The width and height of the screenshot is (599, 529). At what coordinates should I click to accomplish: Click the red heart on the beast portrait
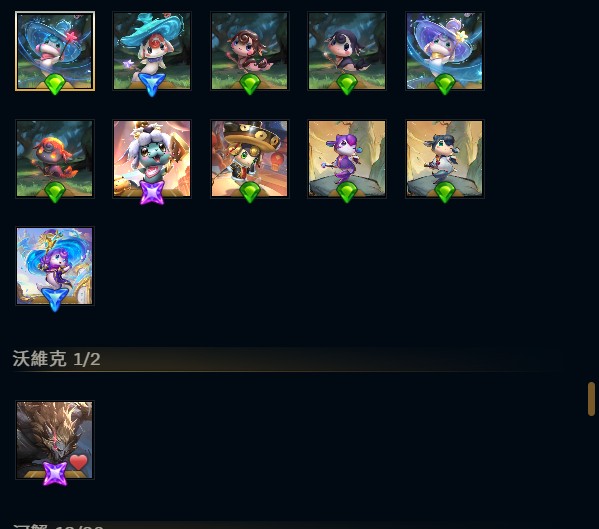pyautogui.click(x=79, y=462)
